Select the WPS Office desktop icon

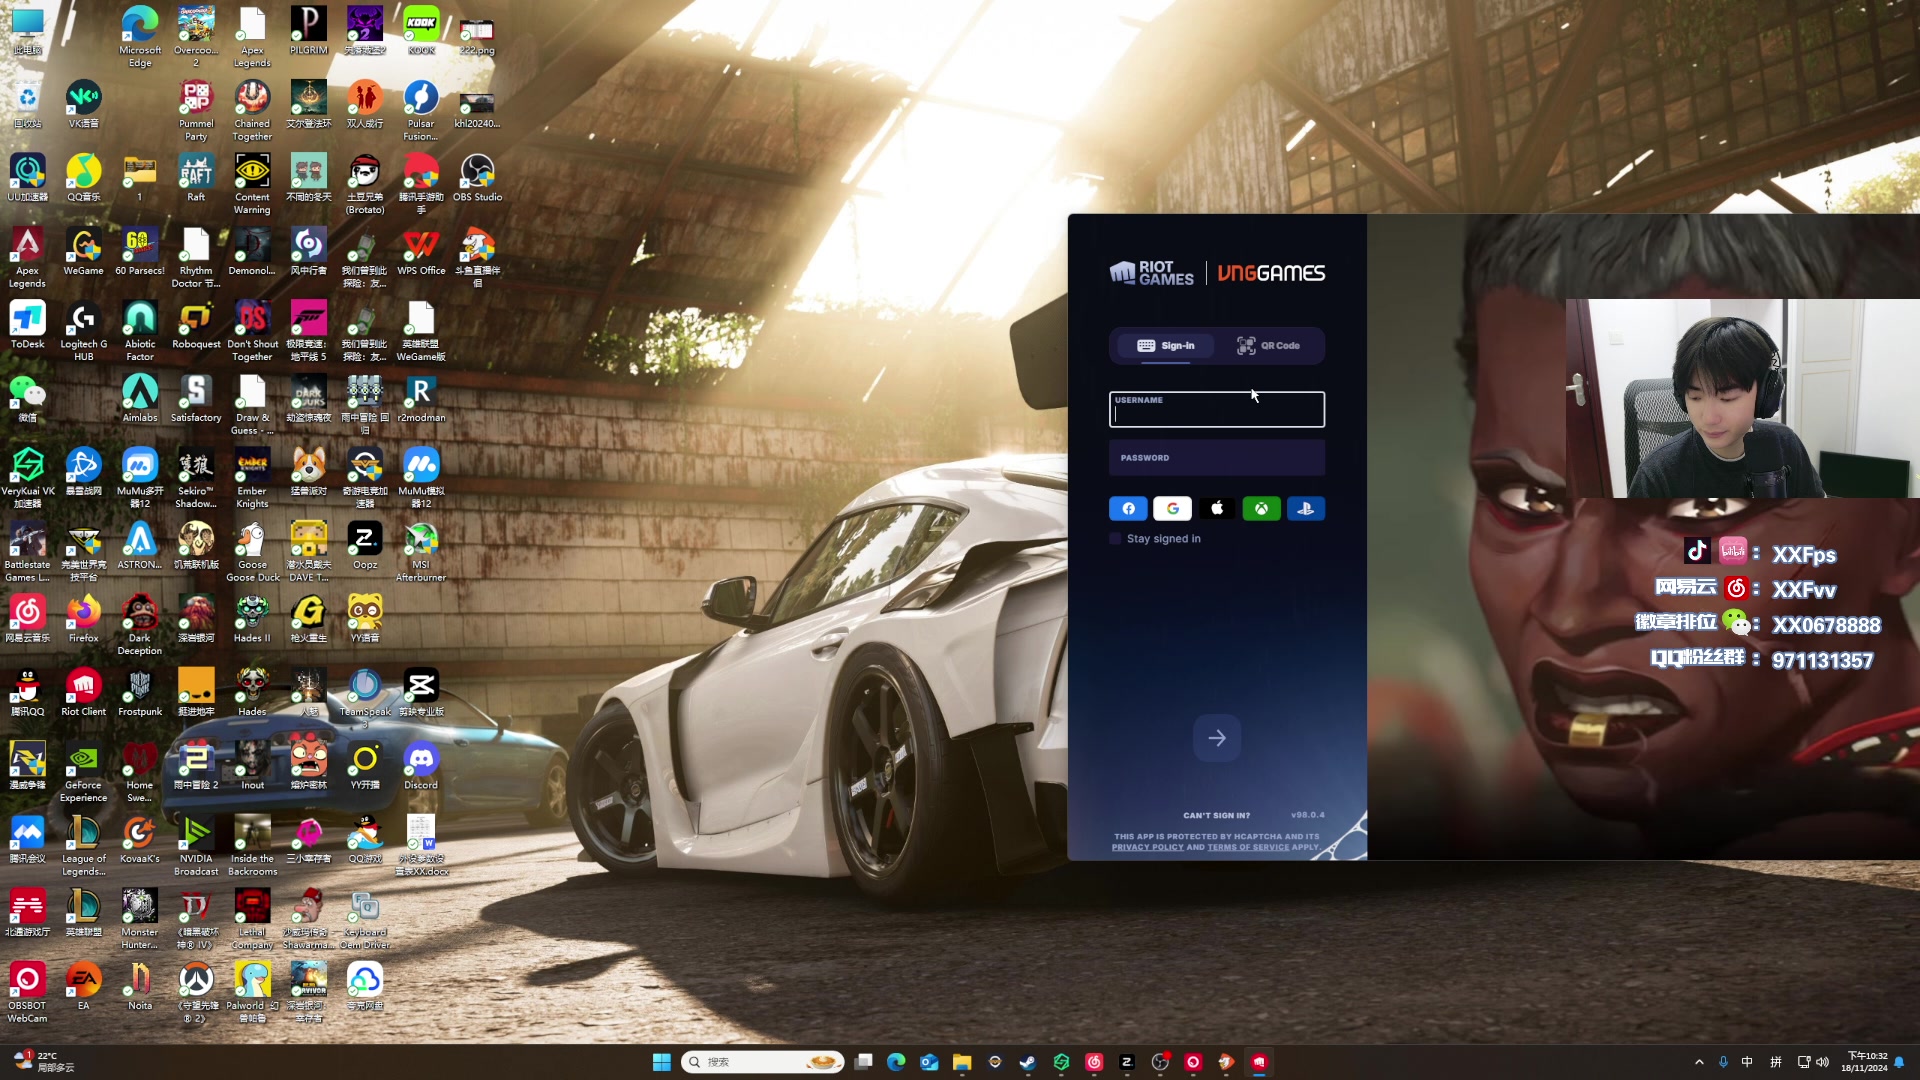pyautogui.click(x=421, y=251)
